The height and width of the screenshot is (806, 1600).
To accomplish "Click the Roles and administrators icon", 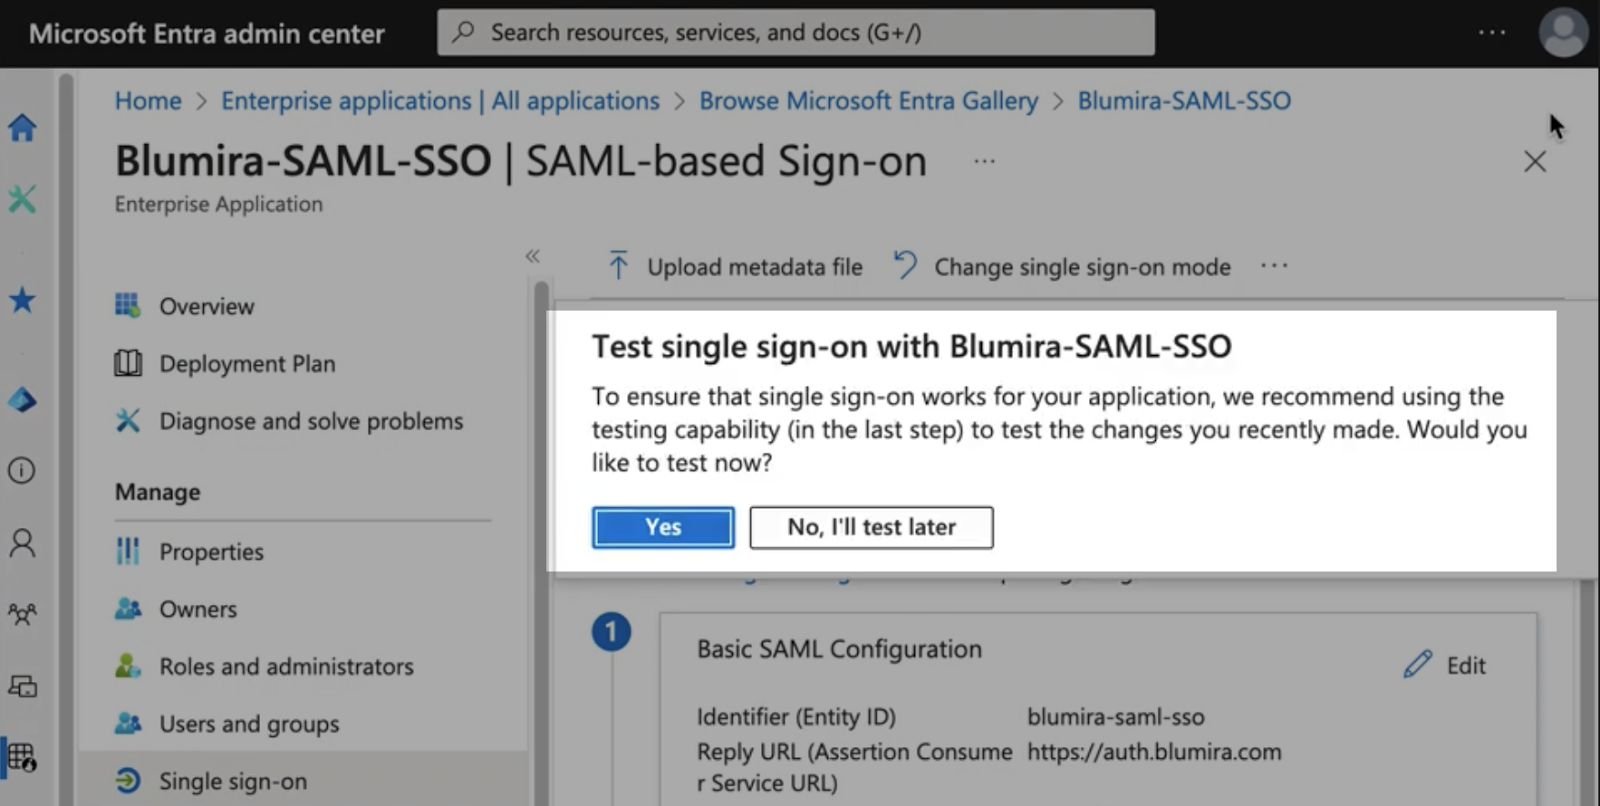I will point(128,666).
